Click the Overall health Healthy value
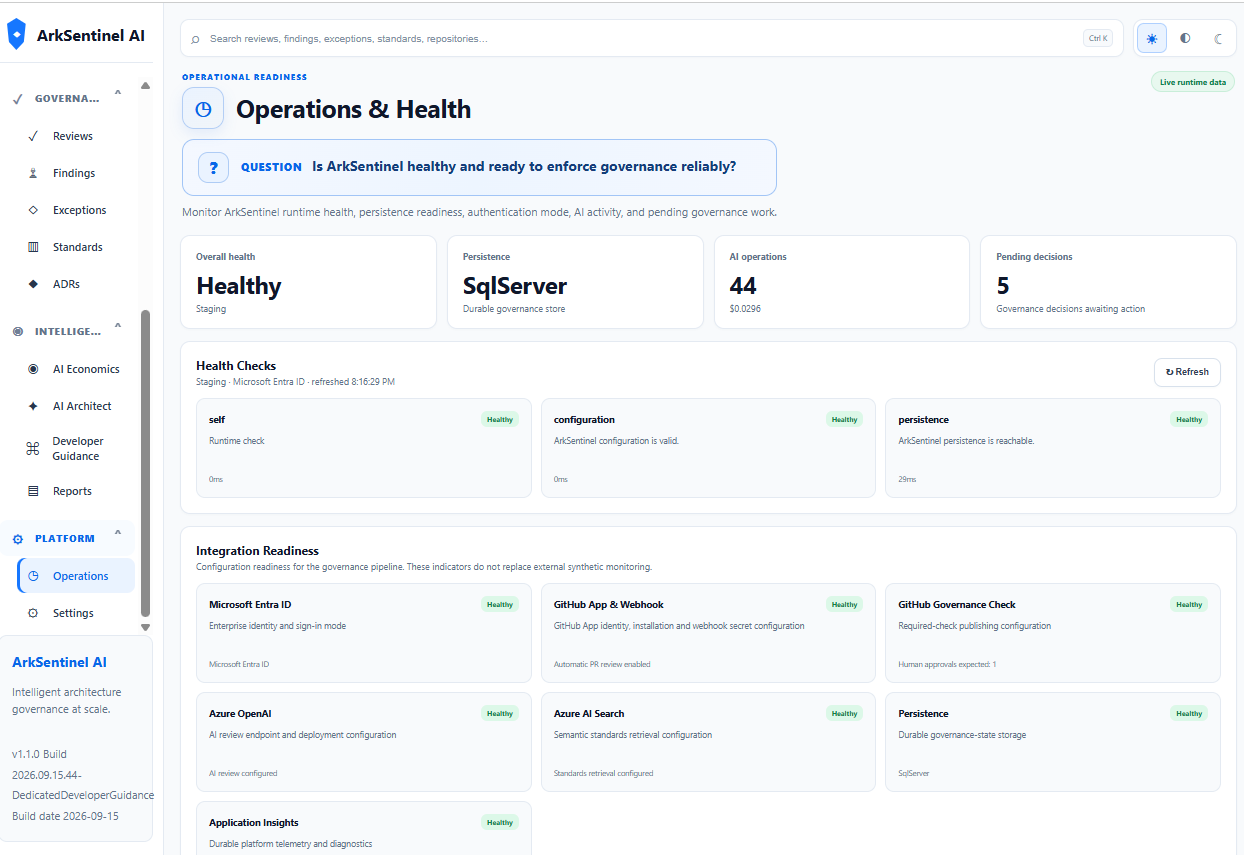Viewport: 1244px width, 855px height. (x=239, y=286)
